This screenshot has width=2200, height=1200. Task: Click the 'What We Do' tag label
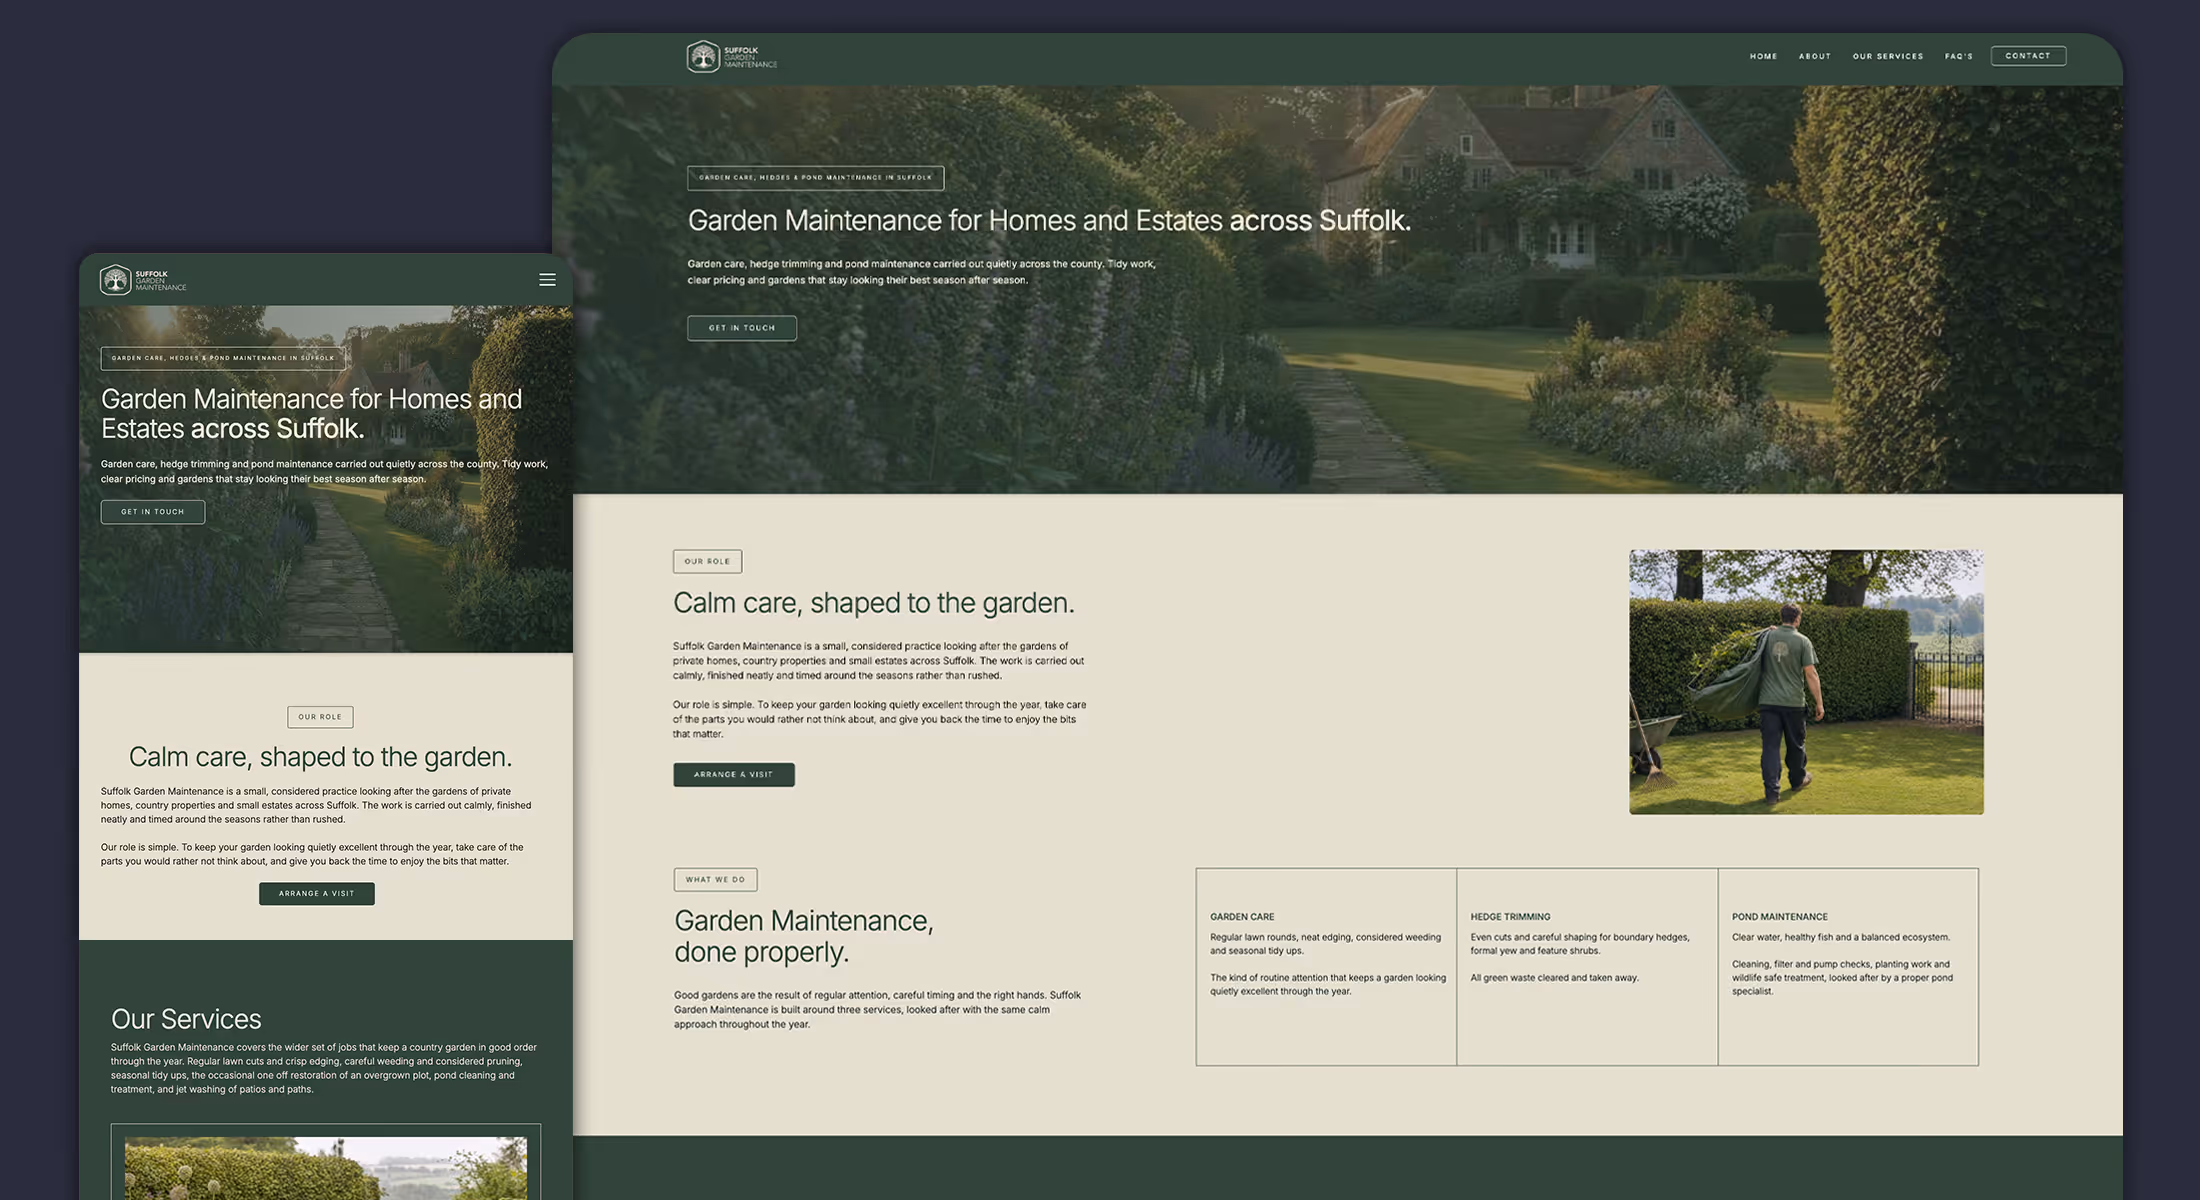tap(715, 880)
